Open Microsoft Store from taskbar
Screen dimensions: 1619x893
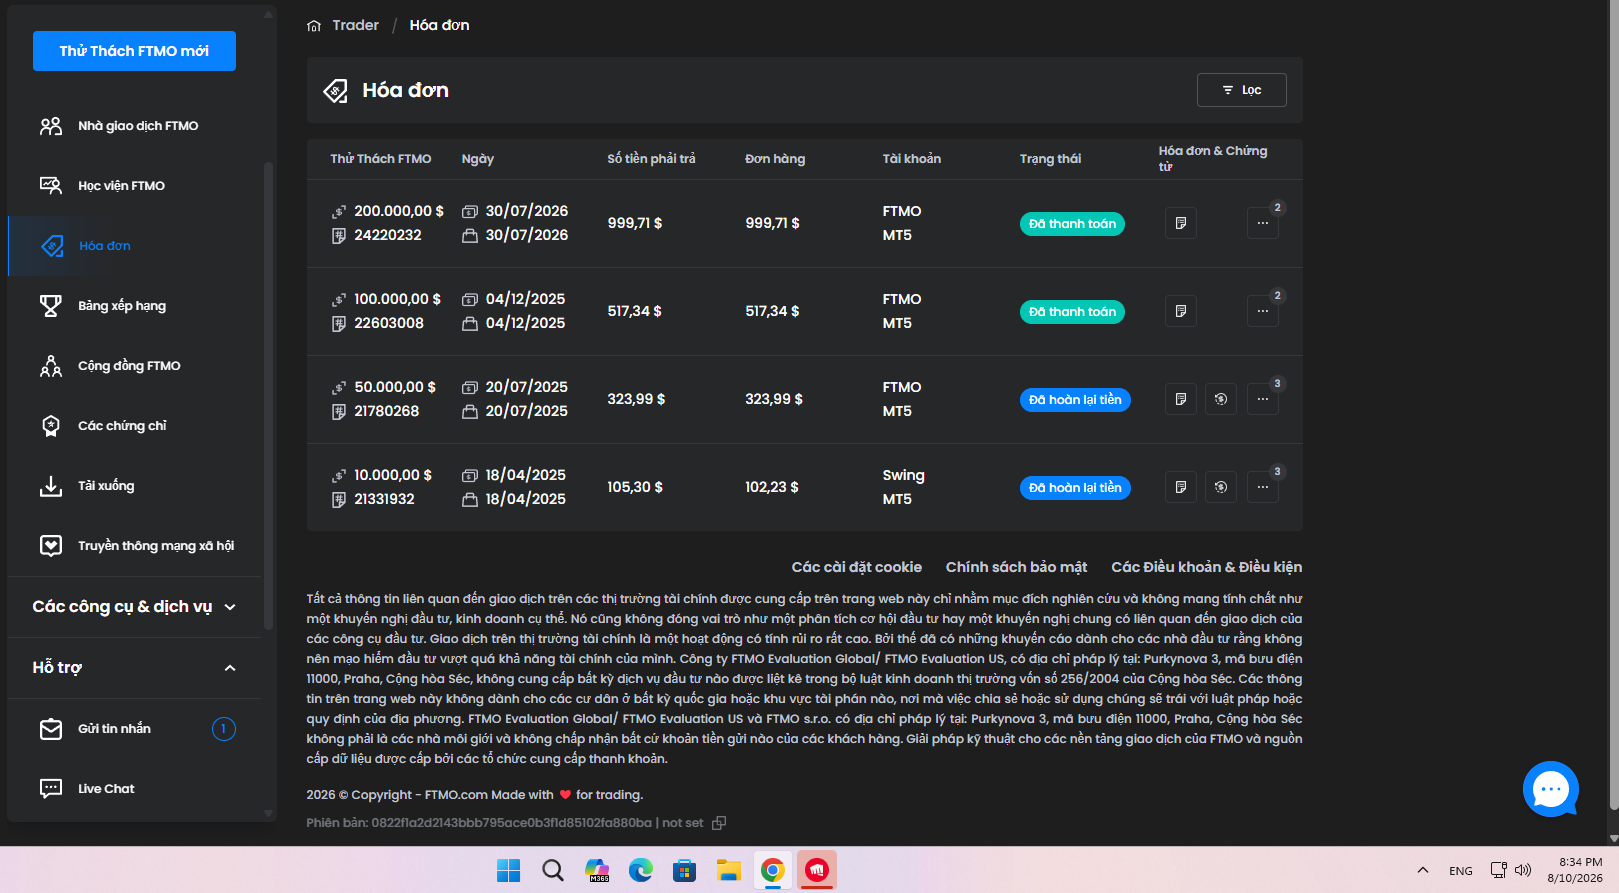(685, 871)
